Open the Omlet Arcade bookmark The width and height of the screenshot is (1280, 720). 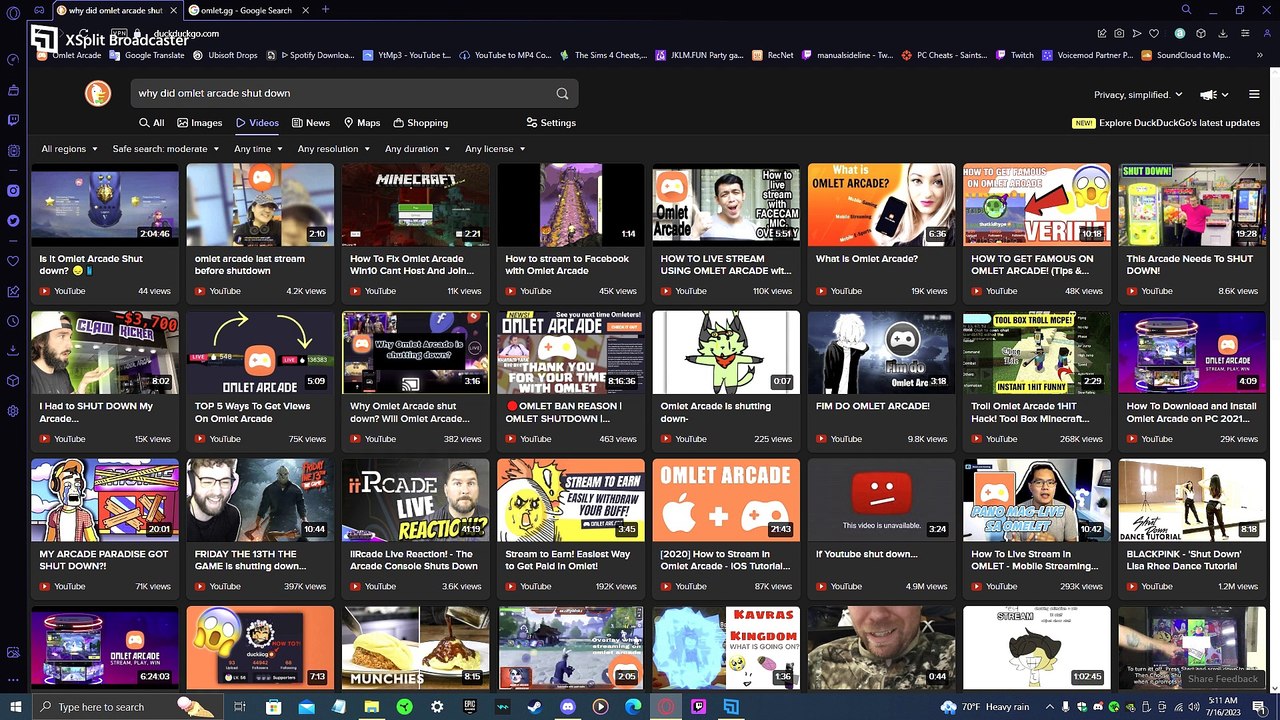[x=69, y=55]
